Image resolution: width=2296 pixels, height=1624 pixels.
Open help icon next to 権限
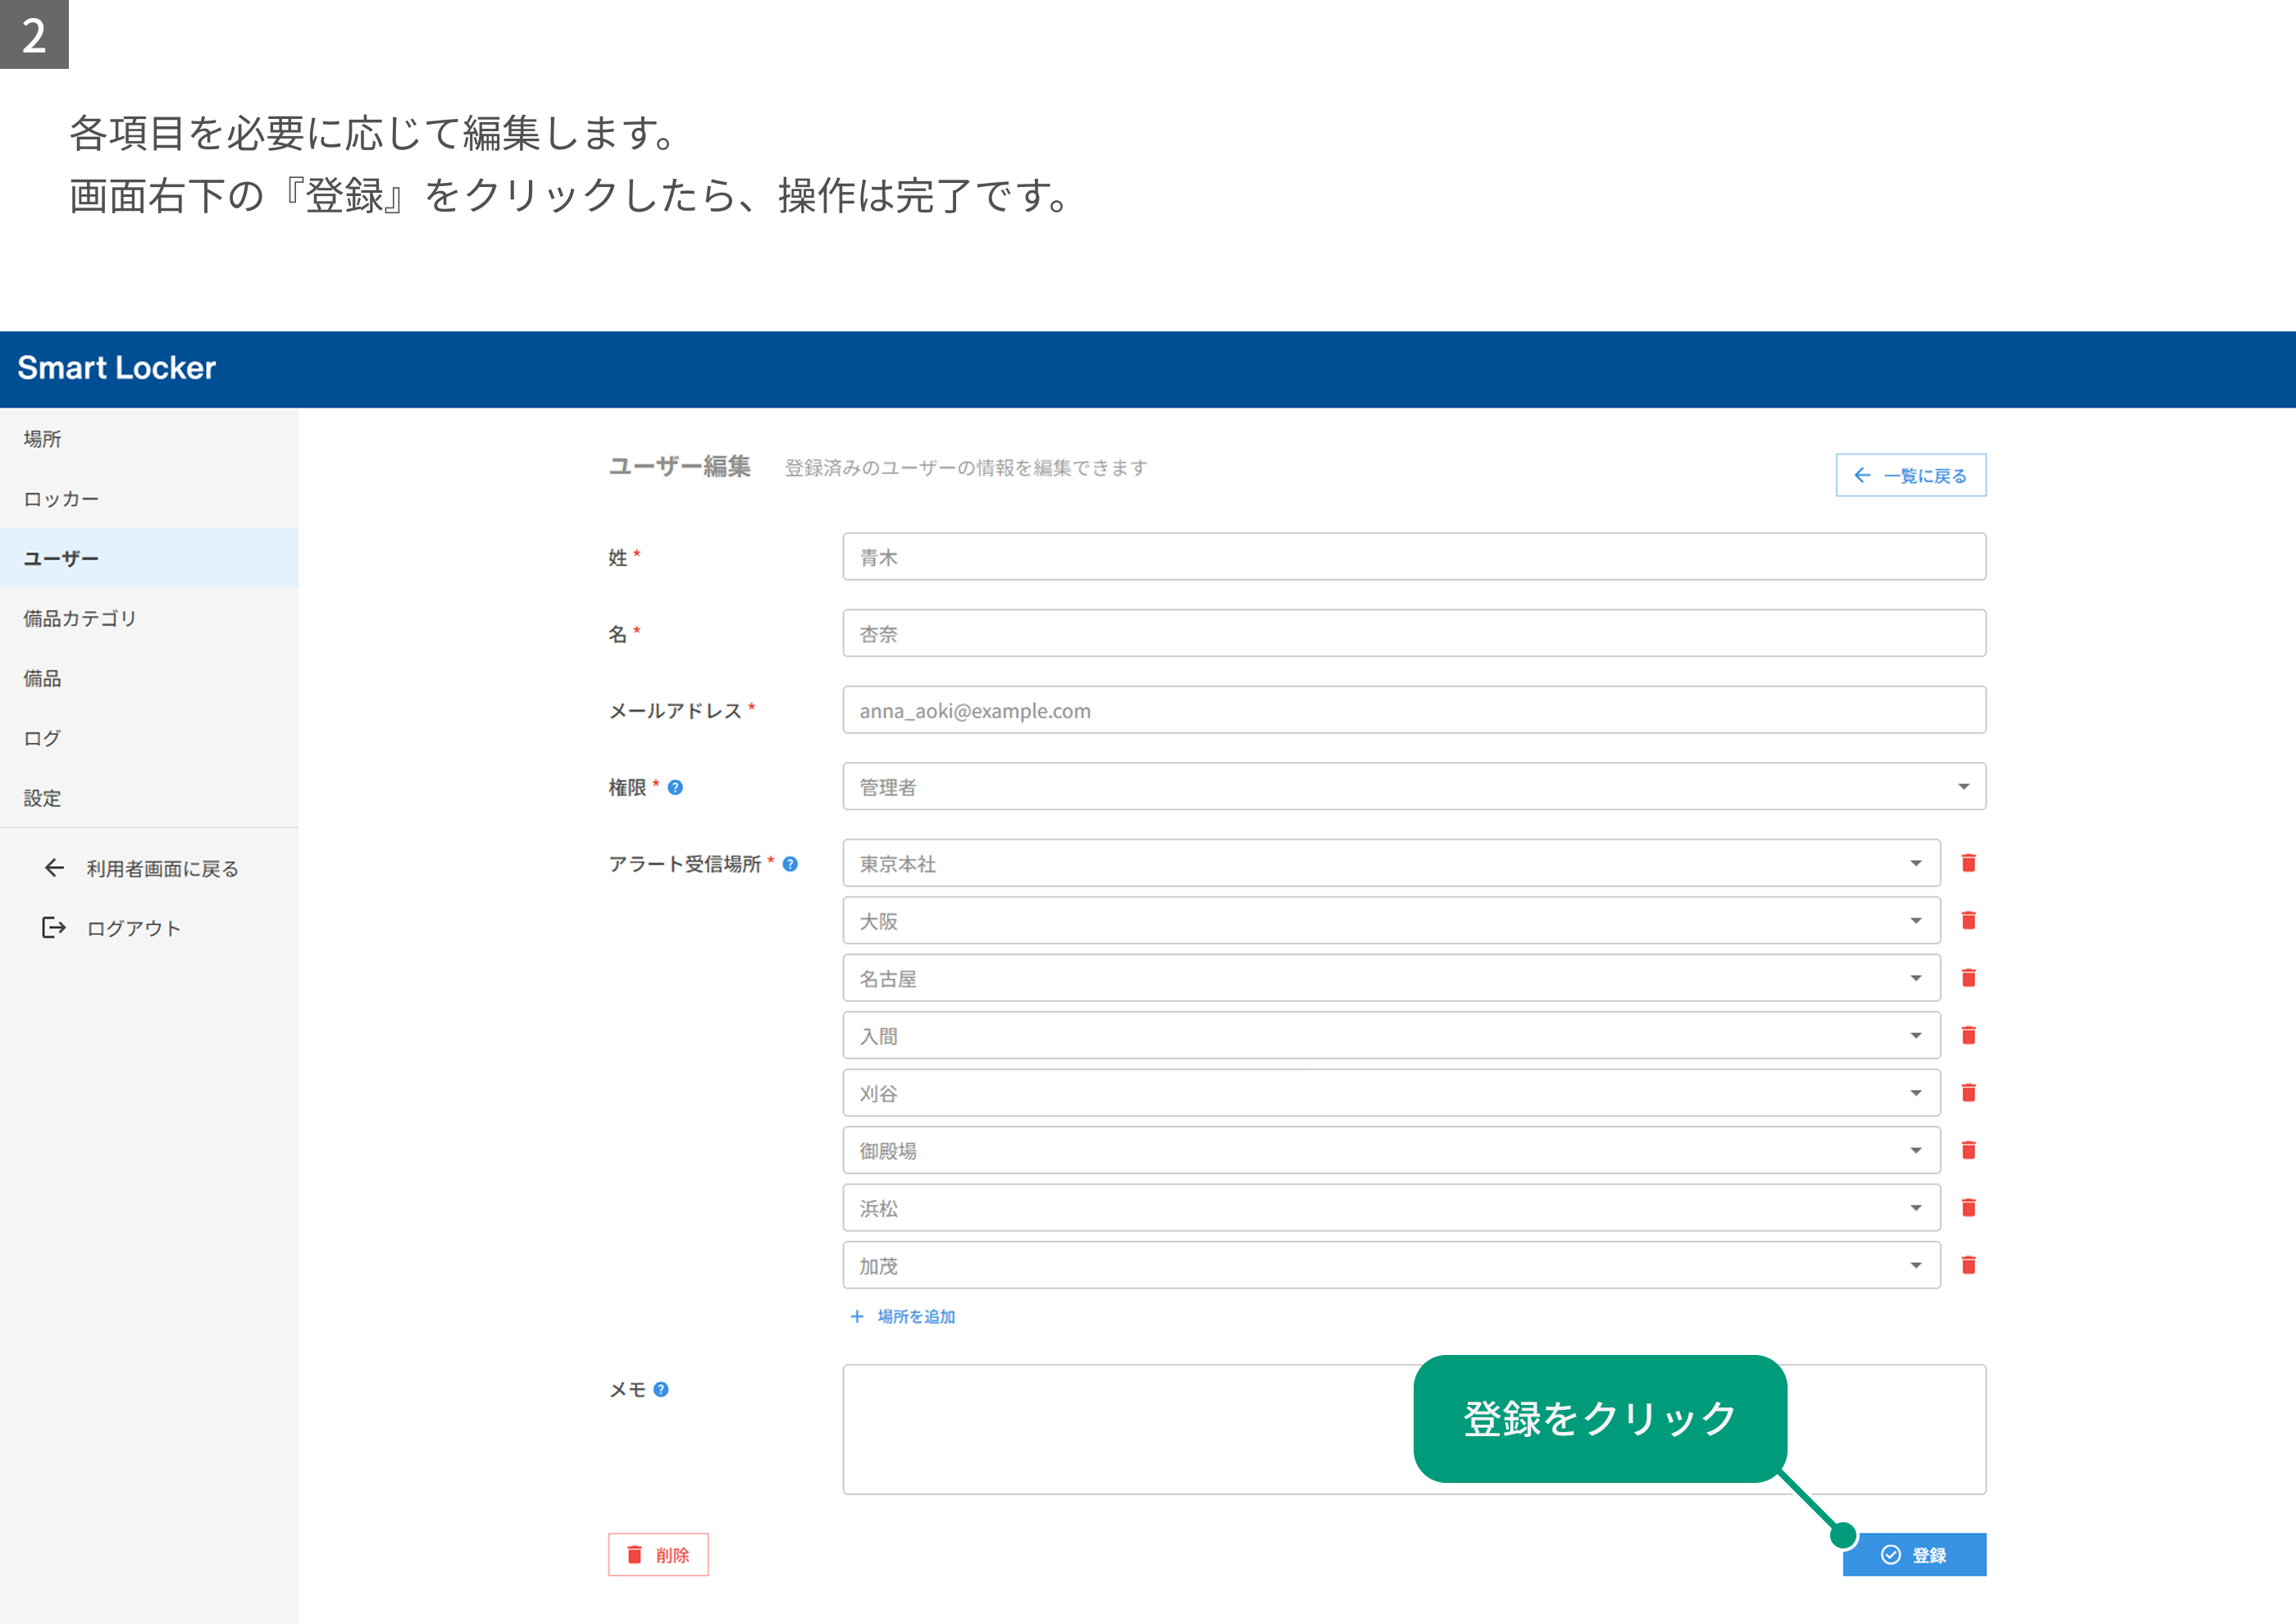point(675,787)
